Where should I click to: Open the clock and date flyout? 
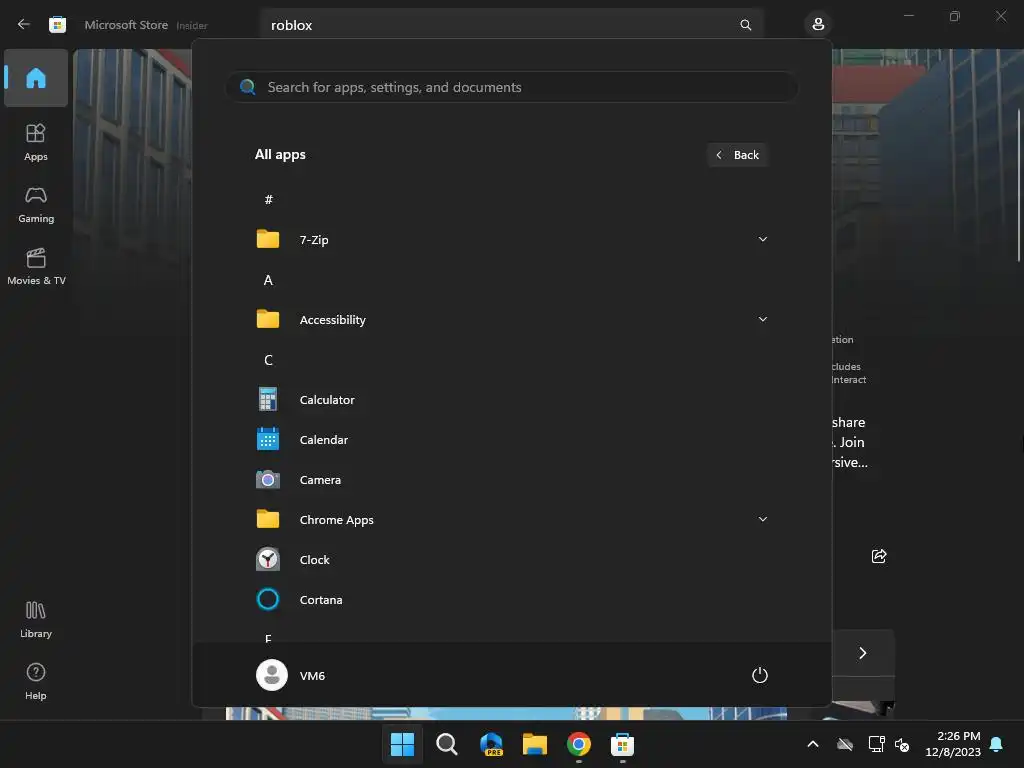click(x=953, y=744)
